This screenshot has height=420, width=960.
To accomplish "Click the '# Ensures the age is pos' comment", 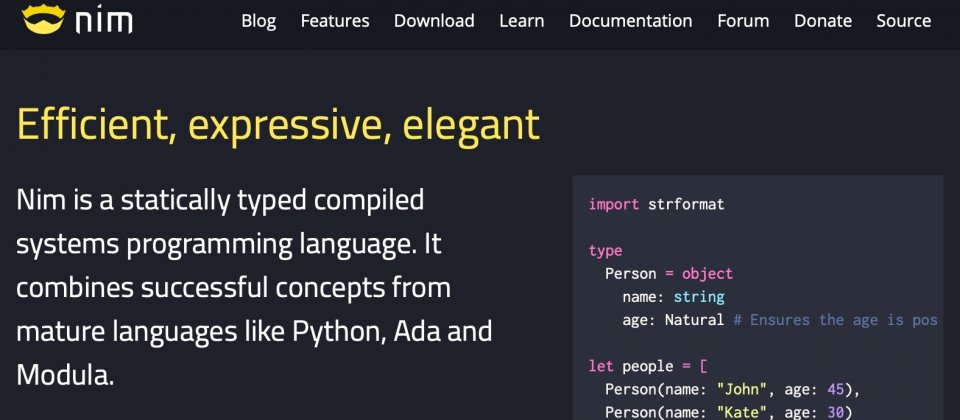I will [835, 320].
